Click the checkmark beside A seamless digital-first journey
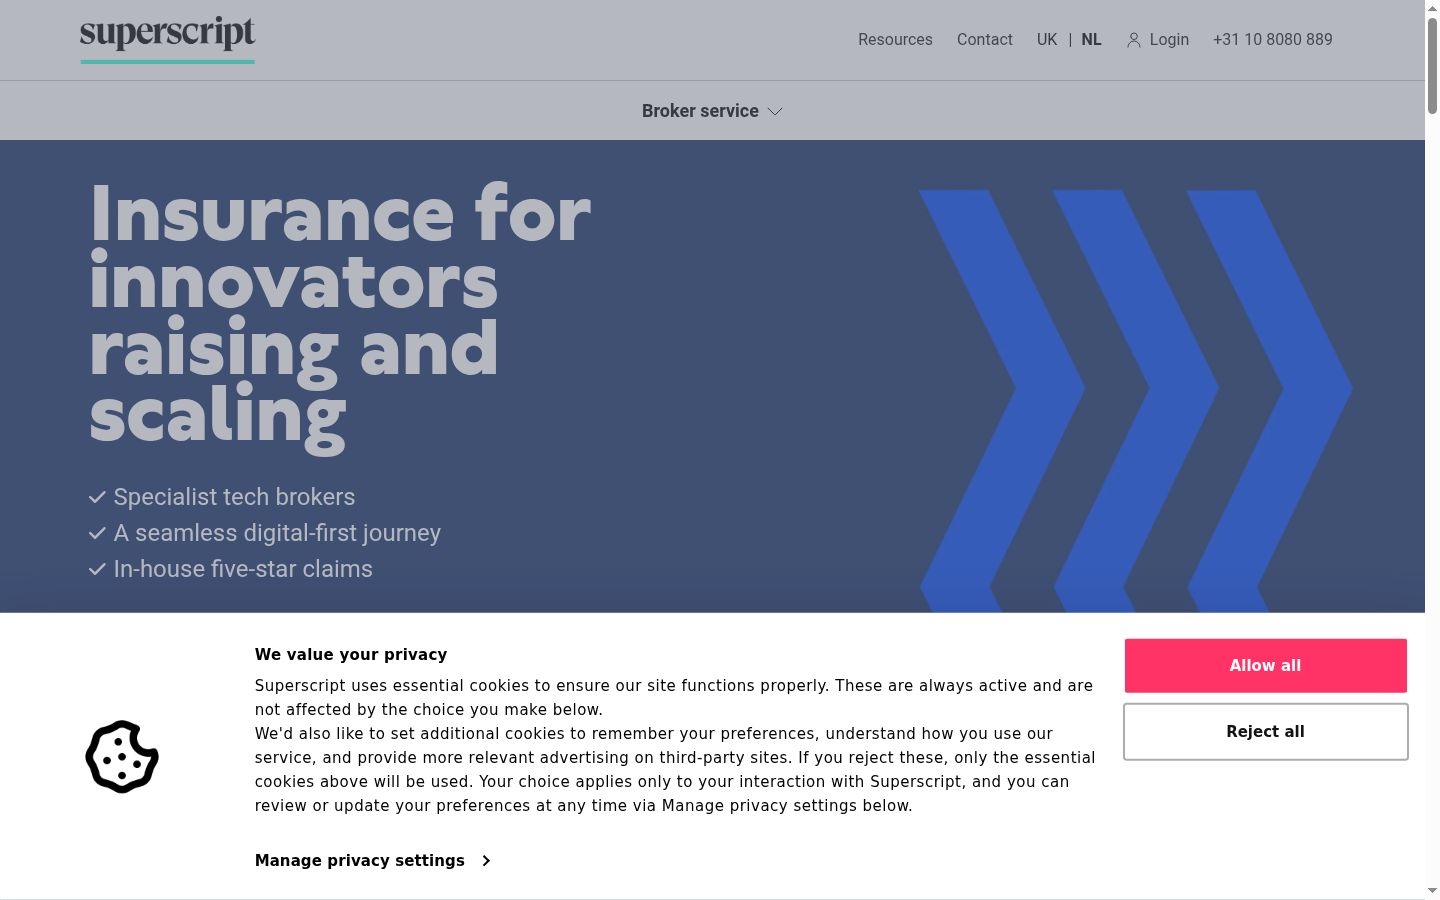 97,533
